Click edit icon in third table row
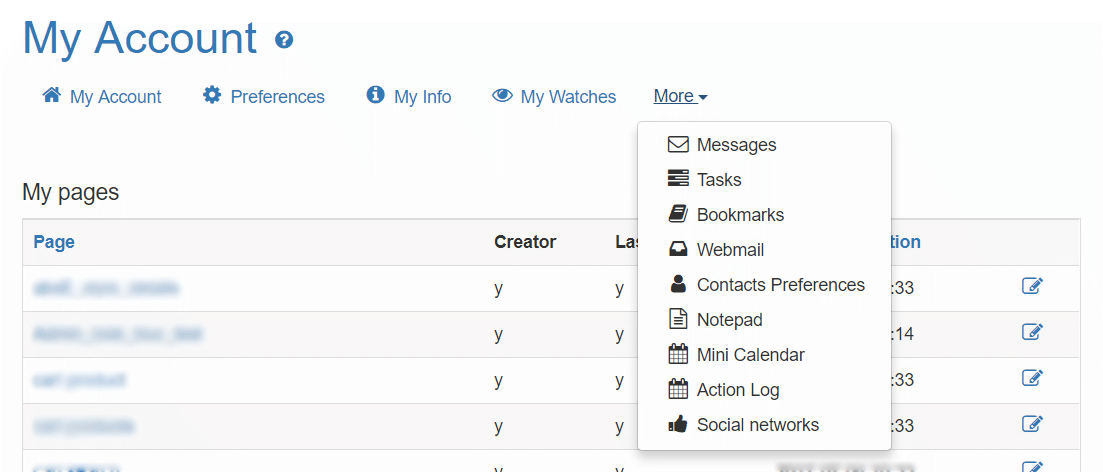The image size is (1103, 472). (1032, 379)
